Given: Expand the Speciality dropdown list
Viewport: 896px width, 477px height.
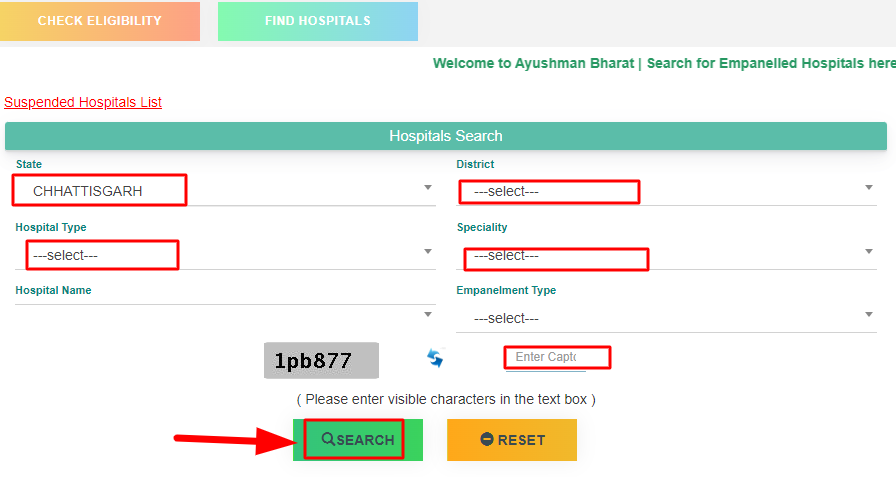Looking at the screenshot, I should coord(666,255).
